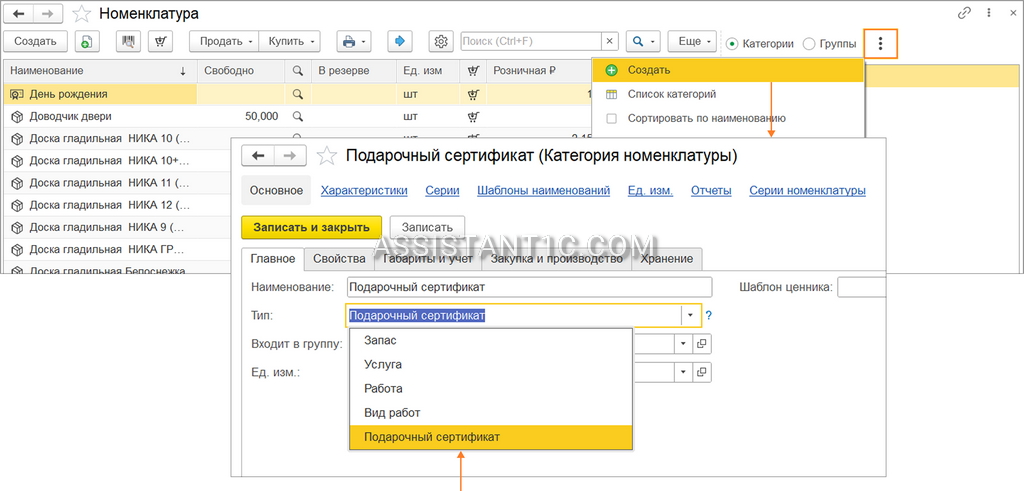1024x491 pixels.
Task: Select Услуга in type list
Action: 491,364
